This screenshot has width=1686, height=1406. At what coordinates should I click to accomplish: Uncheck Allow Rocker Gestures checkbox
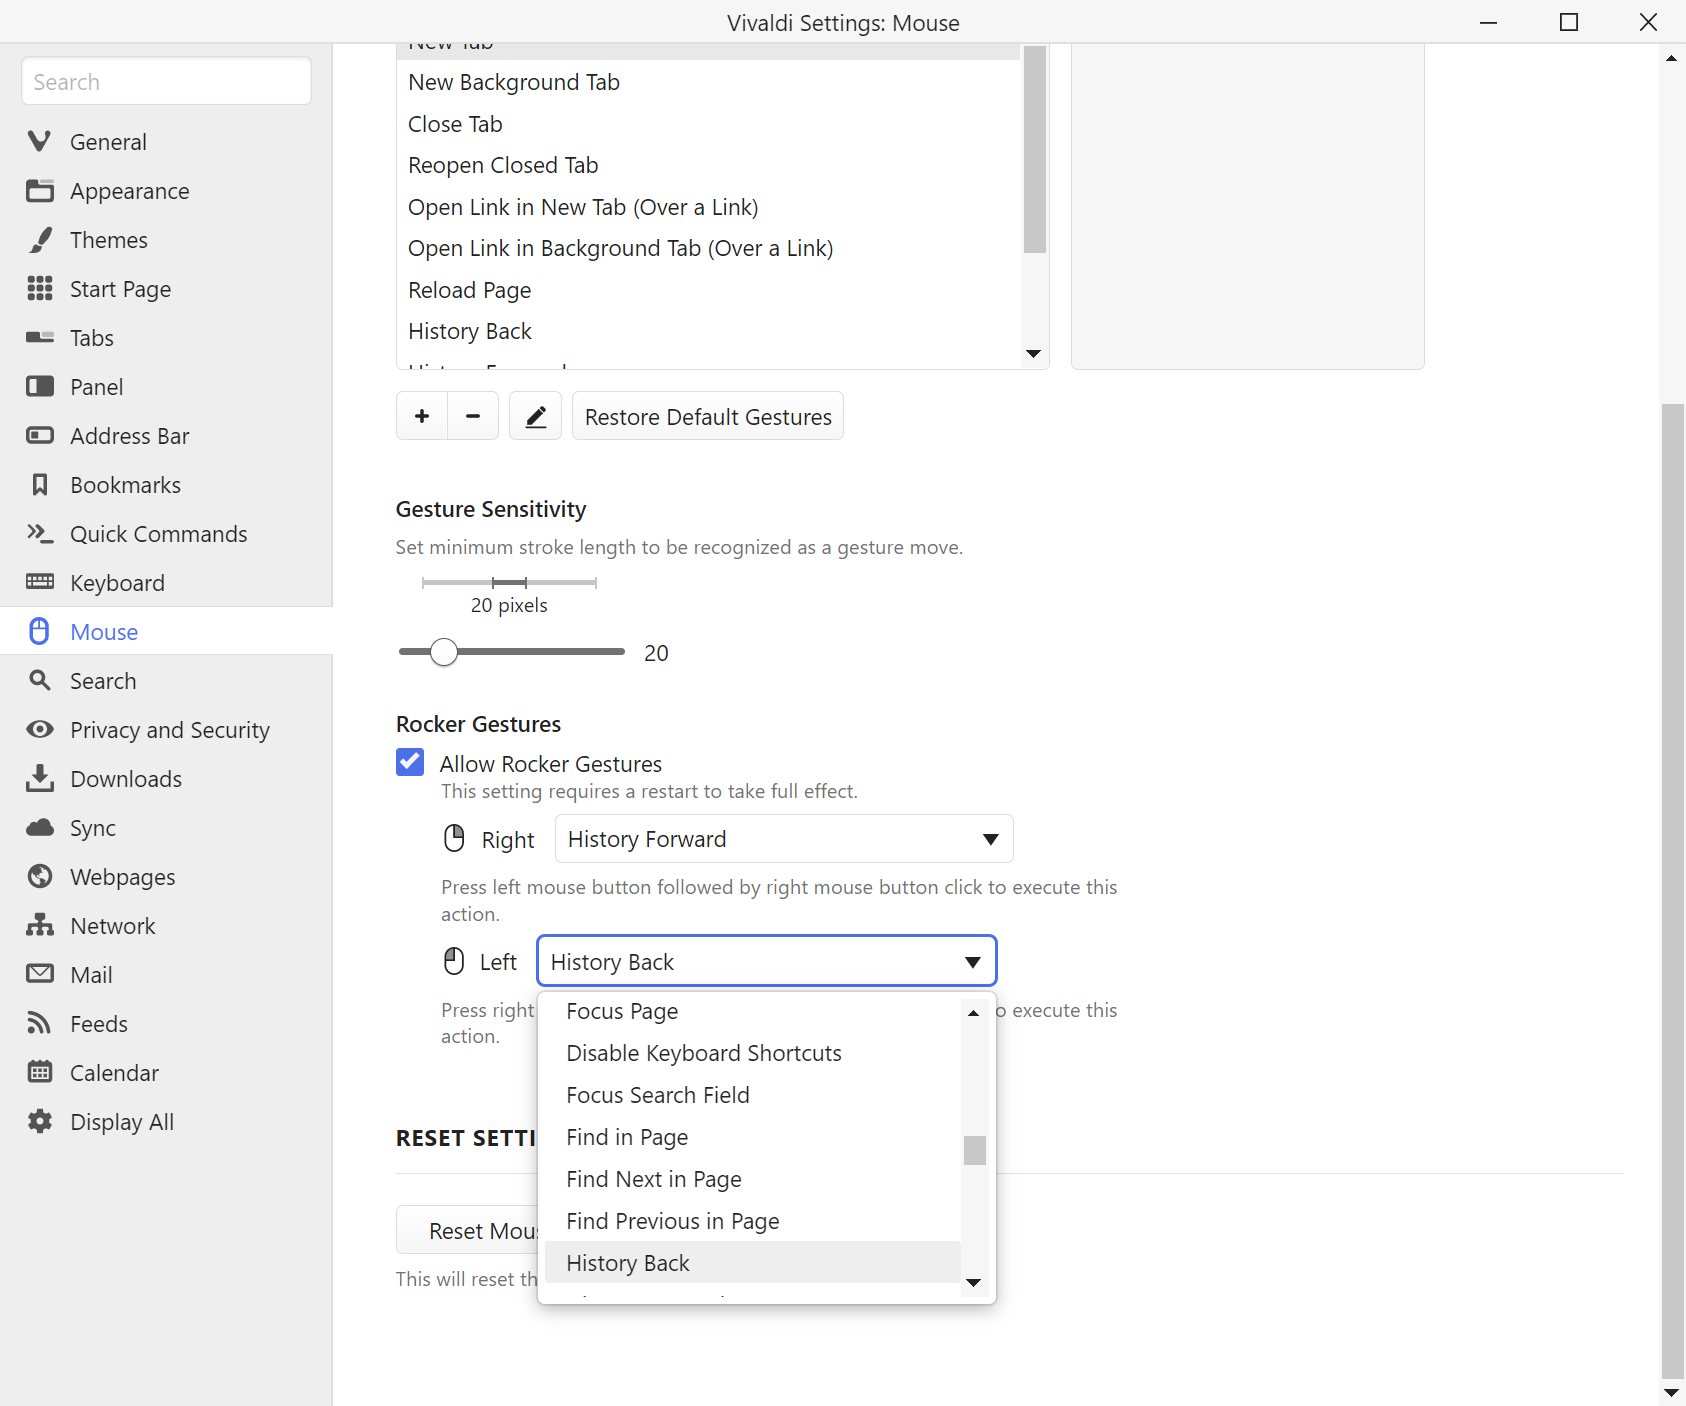tap(410, 763)
